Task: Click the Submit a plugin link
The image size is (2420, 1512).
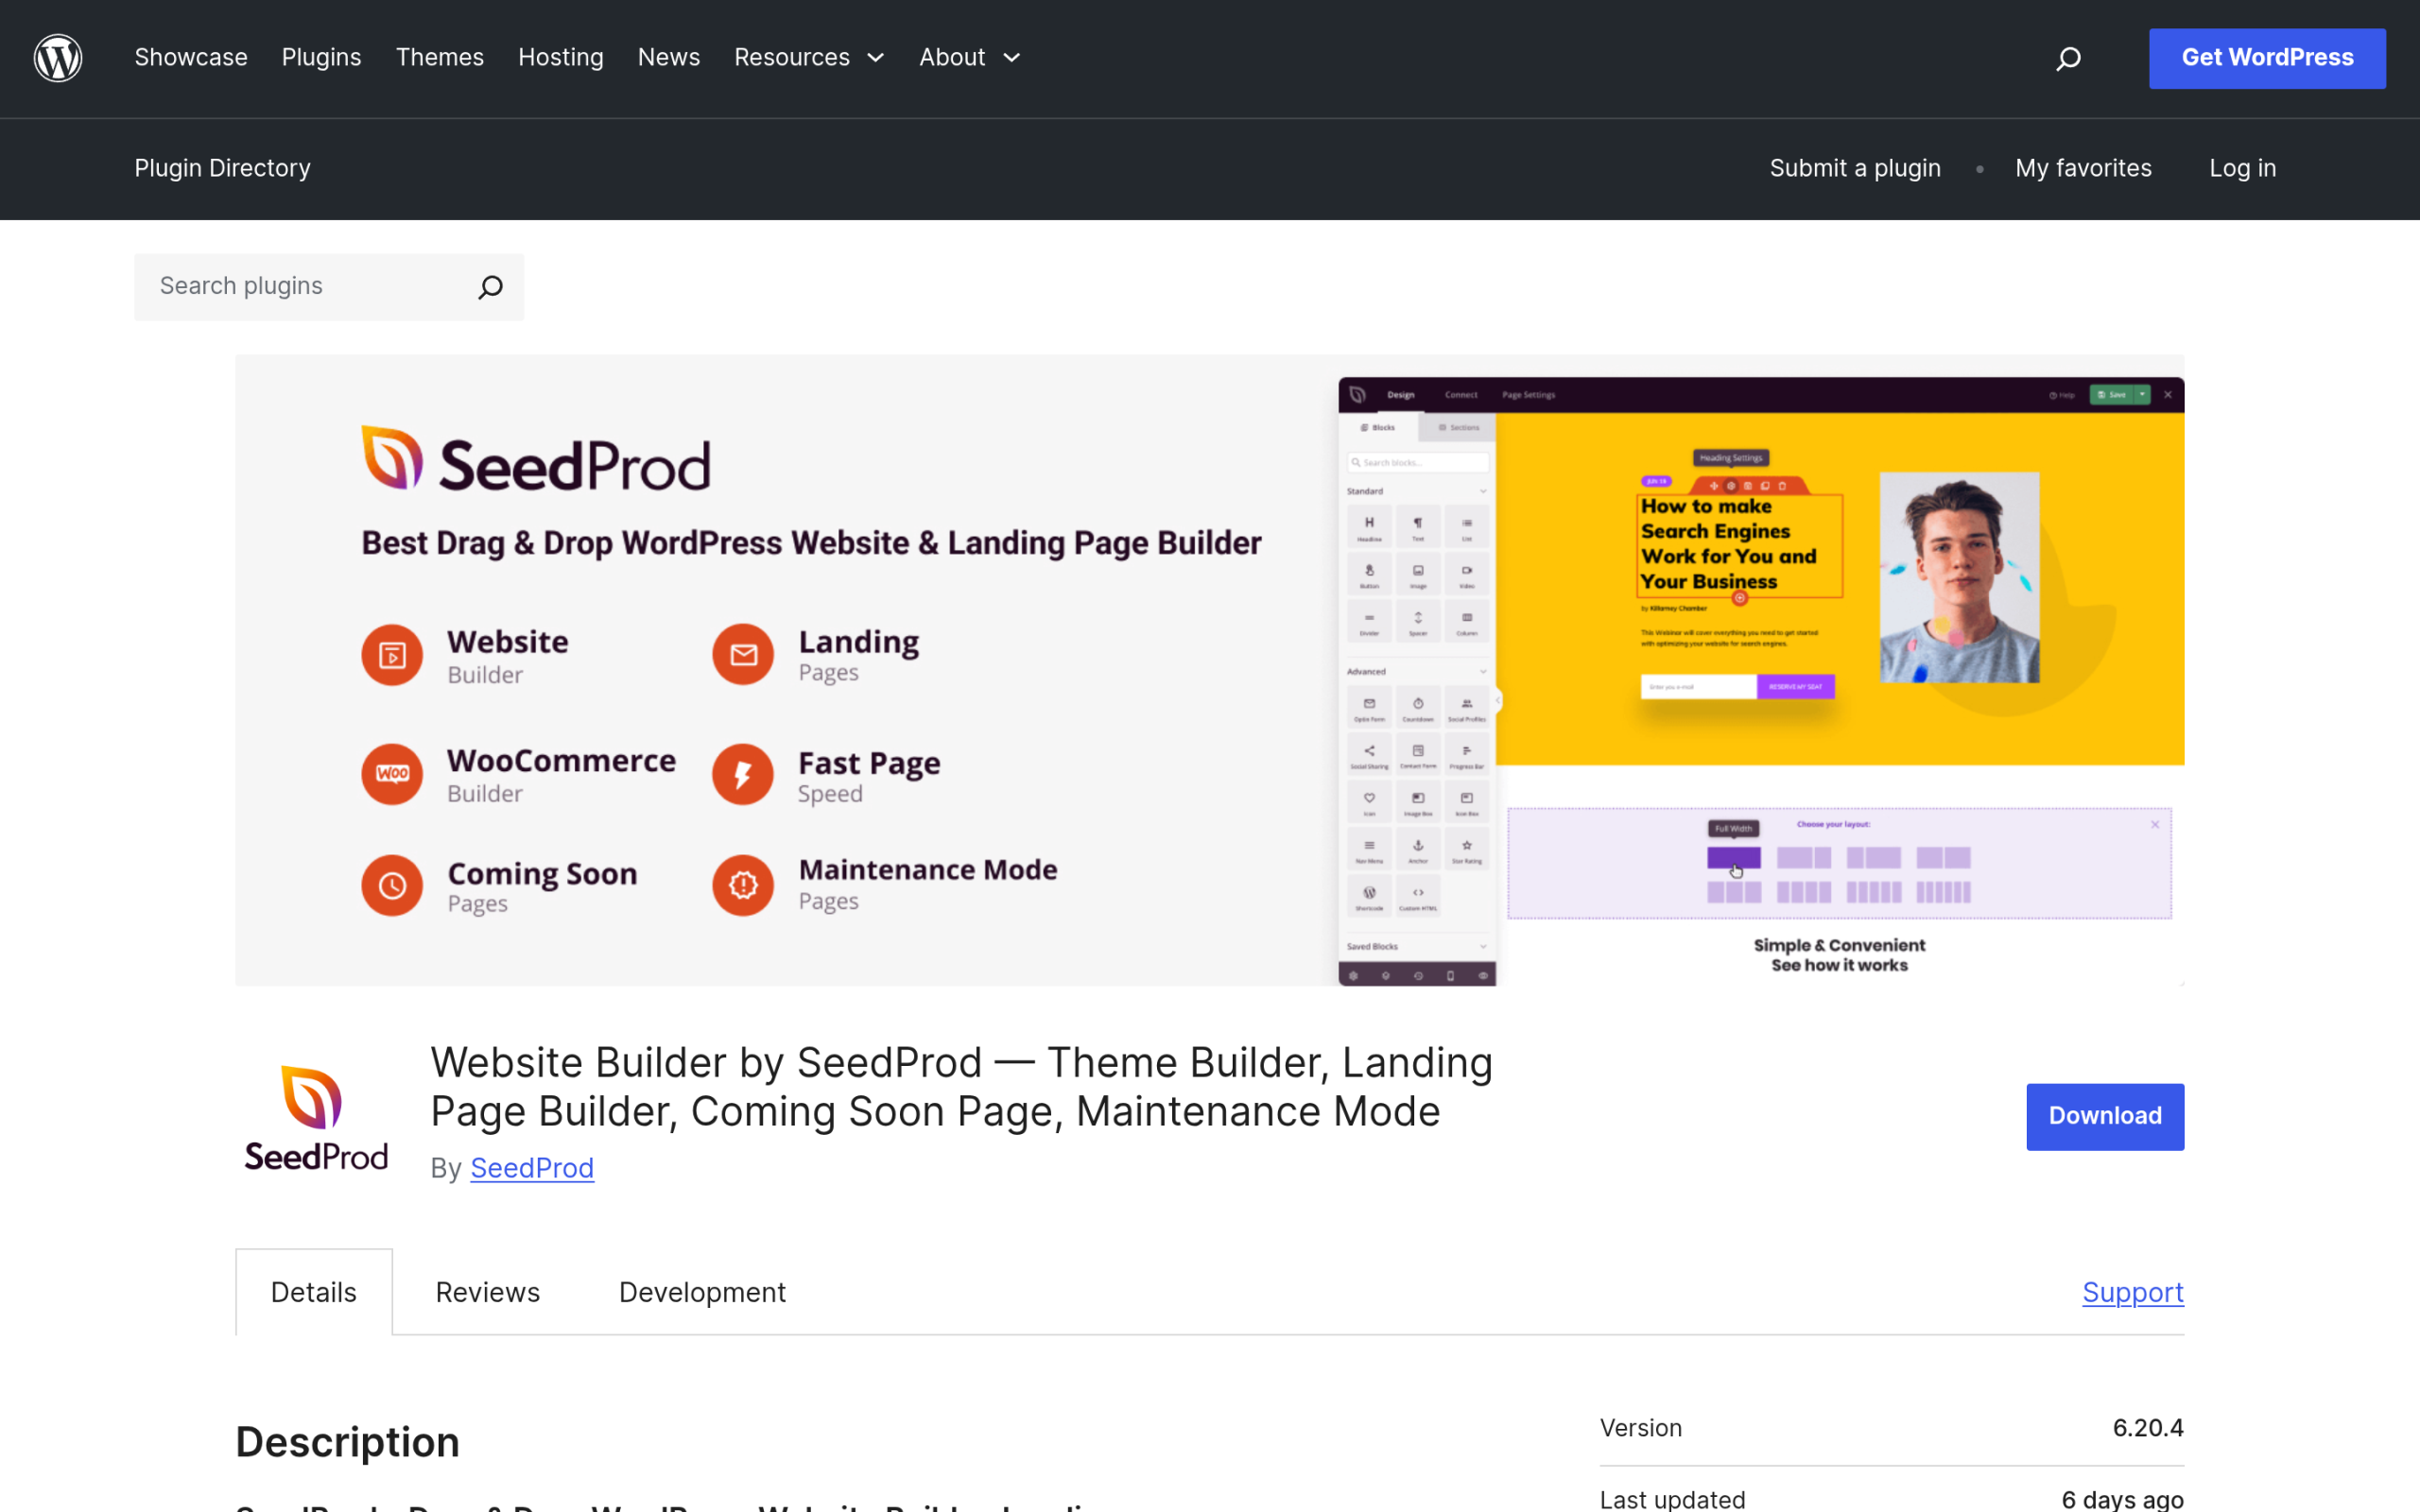Action: [x=1855, y=168]
